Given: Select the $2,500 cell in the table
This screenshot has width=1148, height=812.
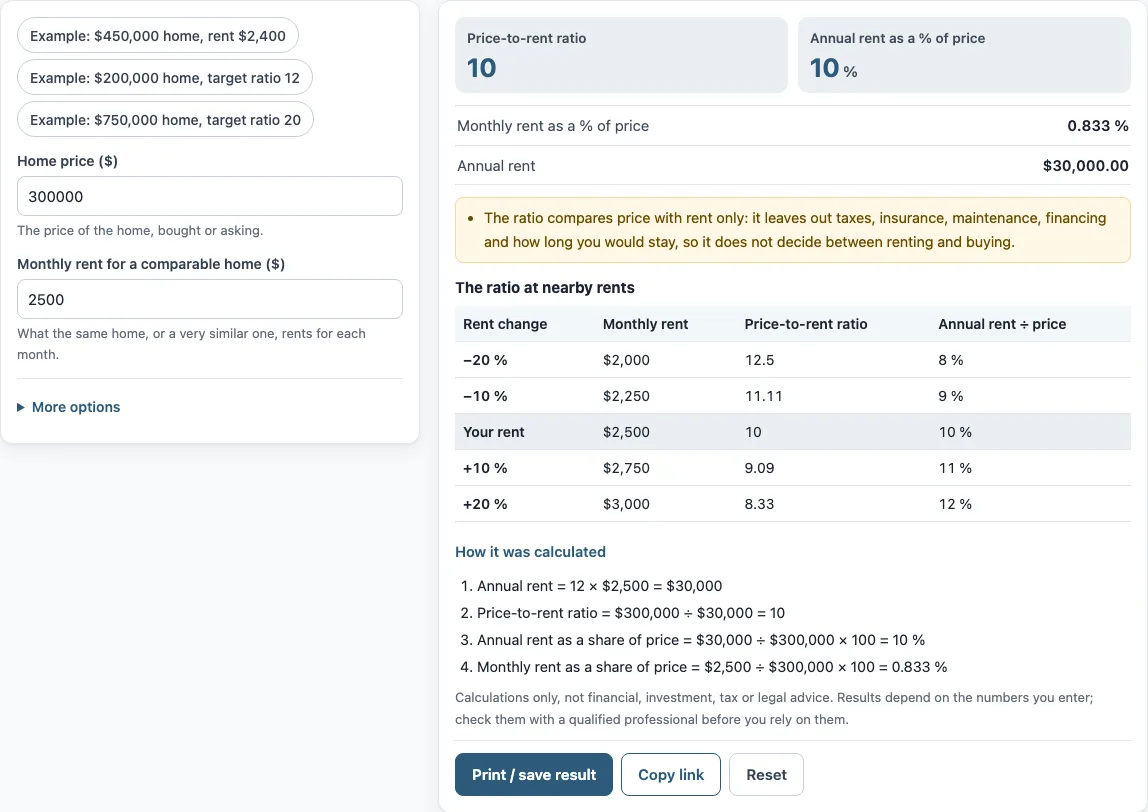Looking at the screenshot, I should pyautogui.click(x=626, y=432).
